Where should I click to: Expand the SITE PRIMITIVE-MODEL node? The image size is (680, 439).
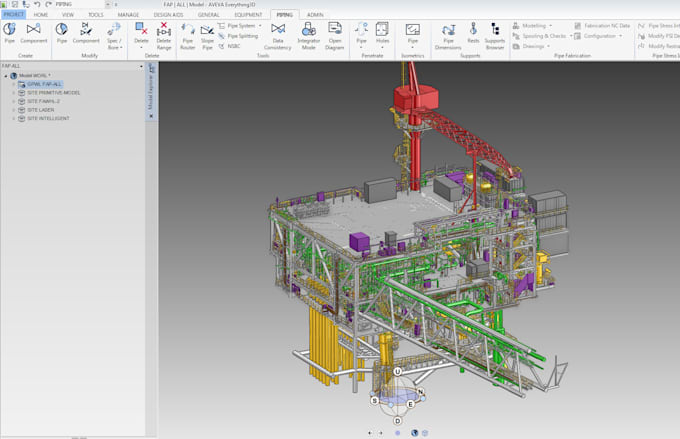click(13, 92)
